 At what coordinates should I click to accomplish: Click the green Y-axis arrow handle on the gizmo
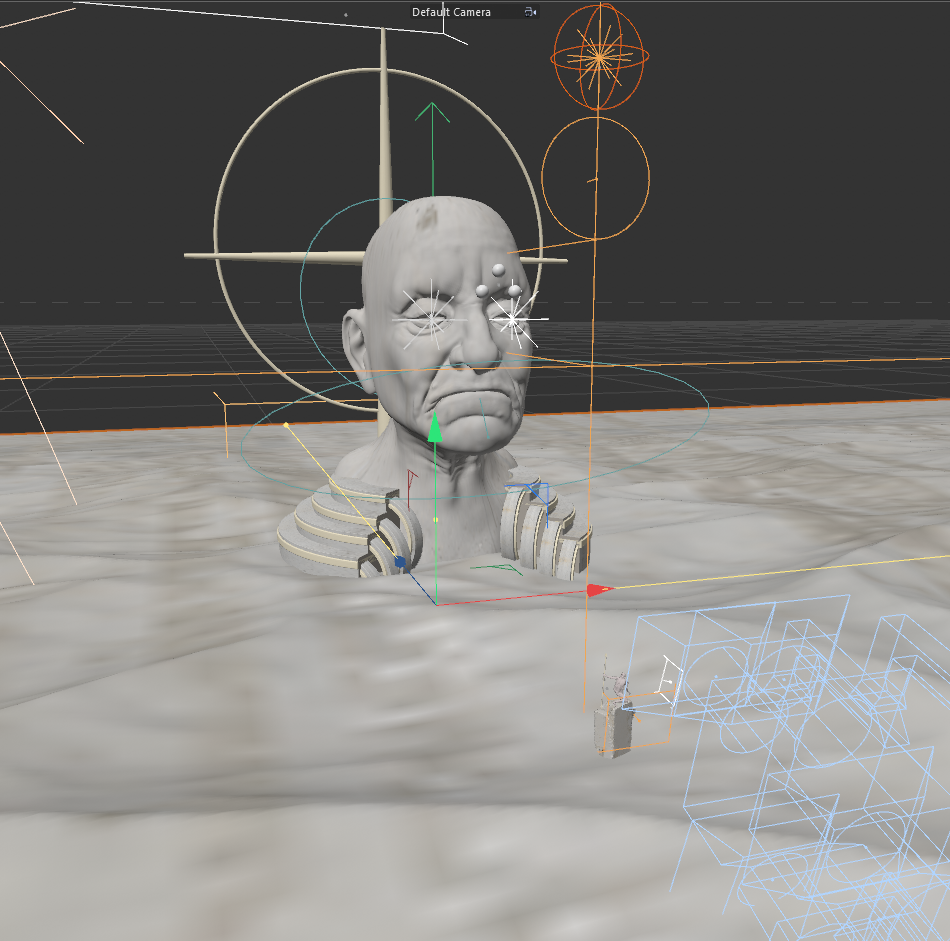tap(434, 427)
